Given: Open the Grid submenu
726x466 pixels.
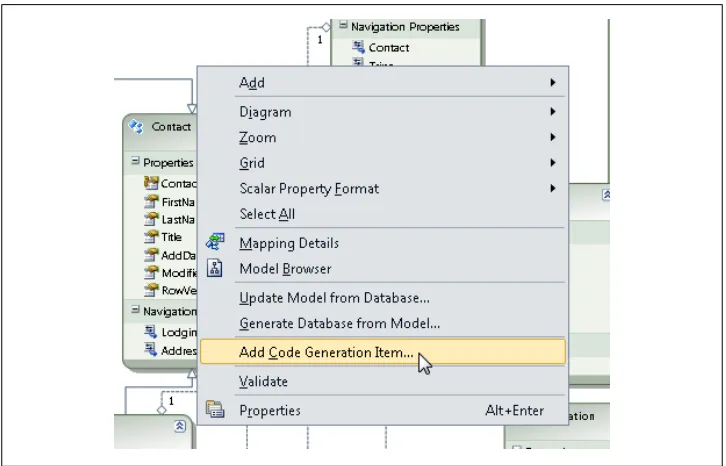Looking at the screenshot, I should point(383,163).
